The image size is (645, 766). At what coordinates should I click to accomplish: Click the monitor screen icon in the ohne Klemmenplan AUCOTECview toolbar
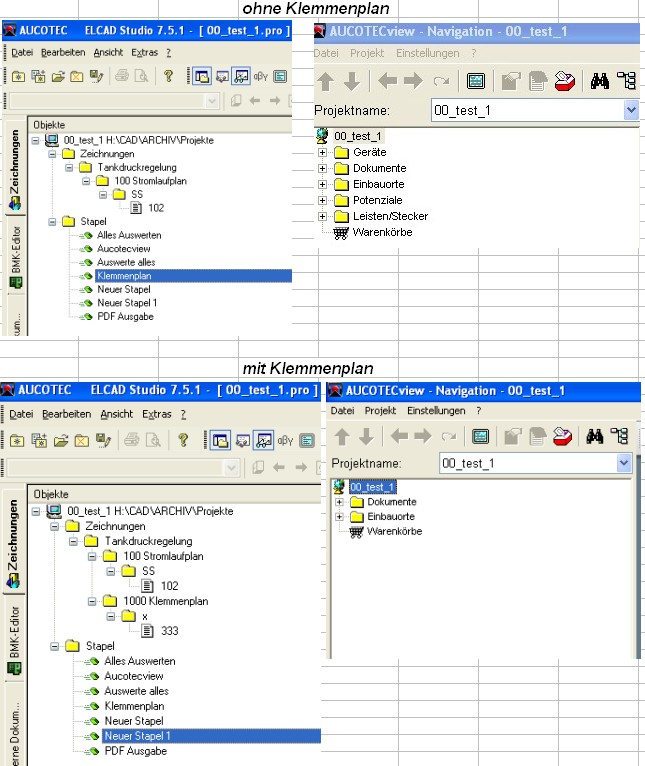tap(476, 81)
